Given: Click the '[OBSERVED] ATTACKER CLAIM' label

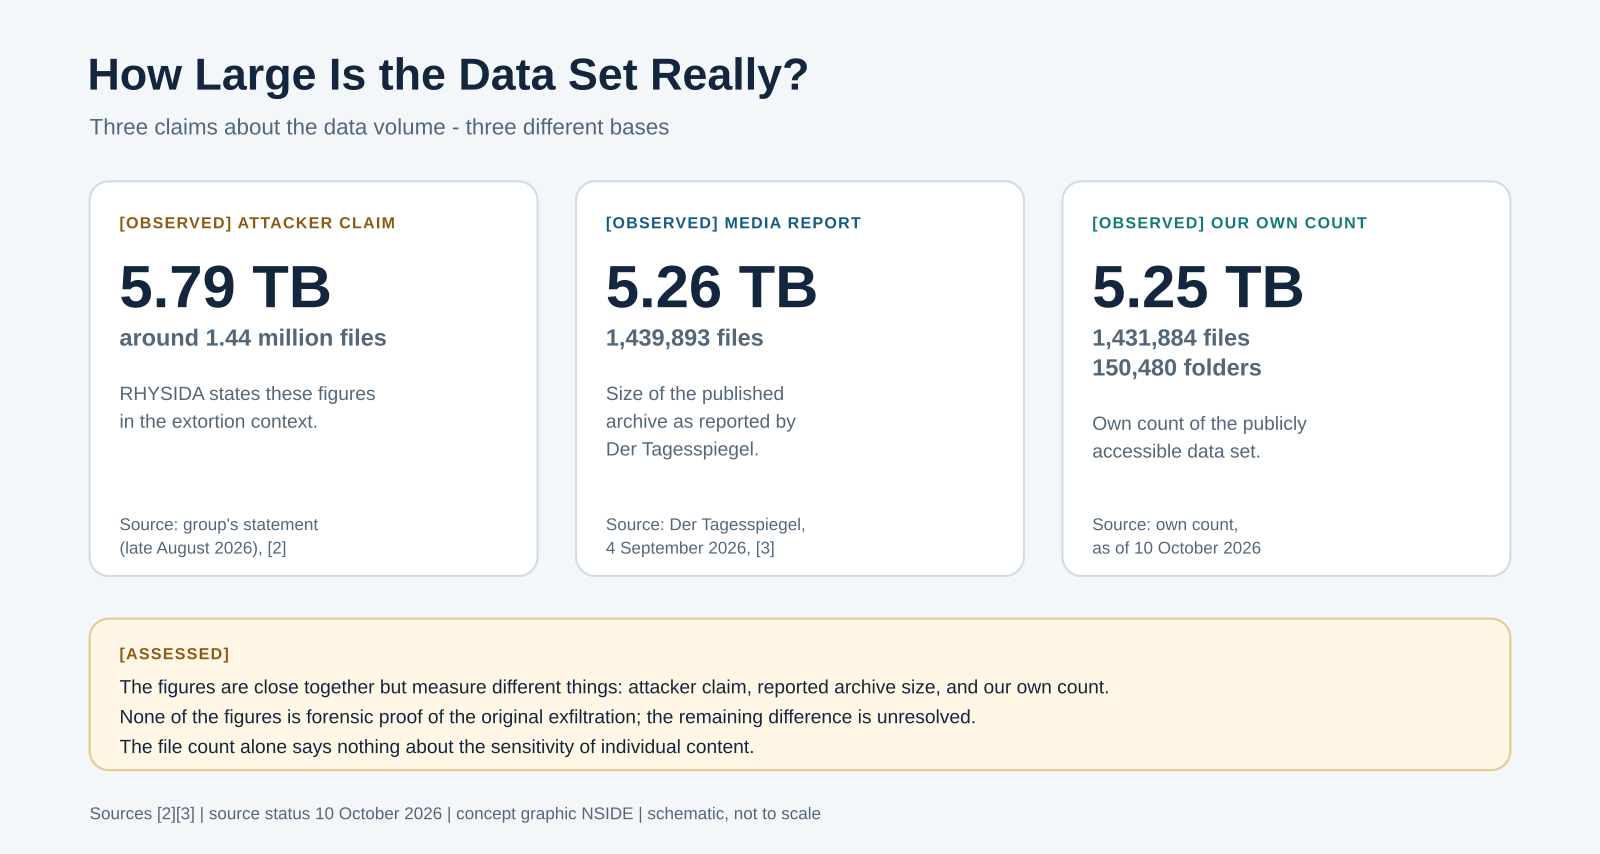Looking at the screenshot, I should (x=257, y=223).
